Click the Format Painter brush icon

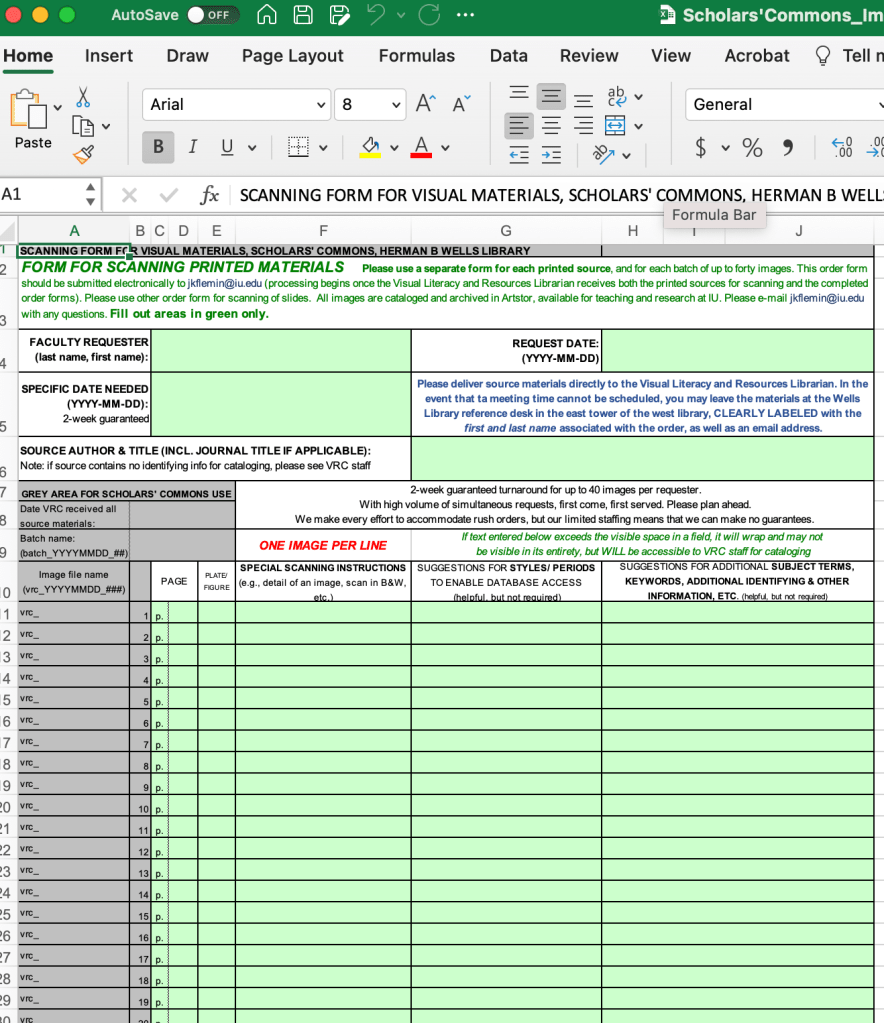[83, 154]
